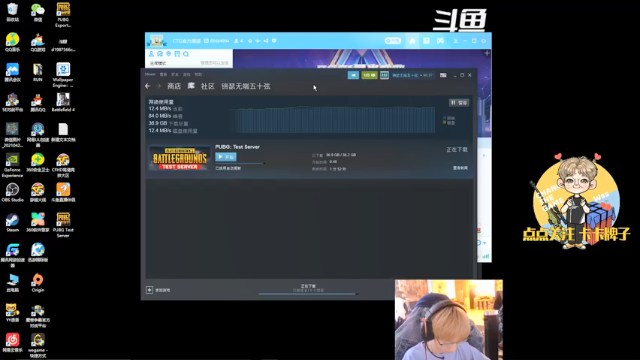Open the Tencent QQ penguin shortcut
Viewport: 640px width, 360px height.
tap(38, 102)
